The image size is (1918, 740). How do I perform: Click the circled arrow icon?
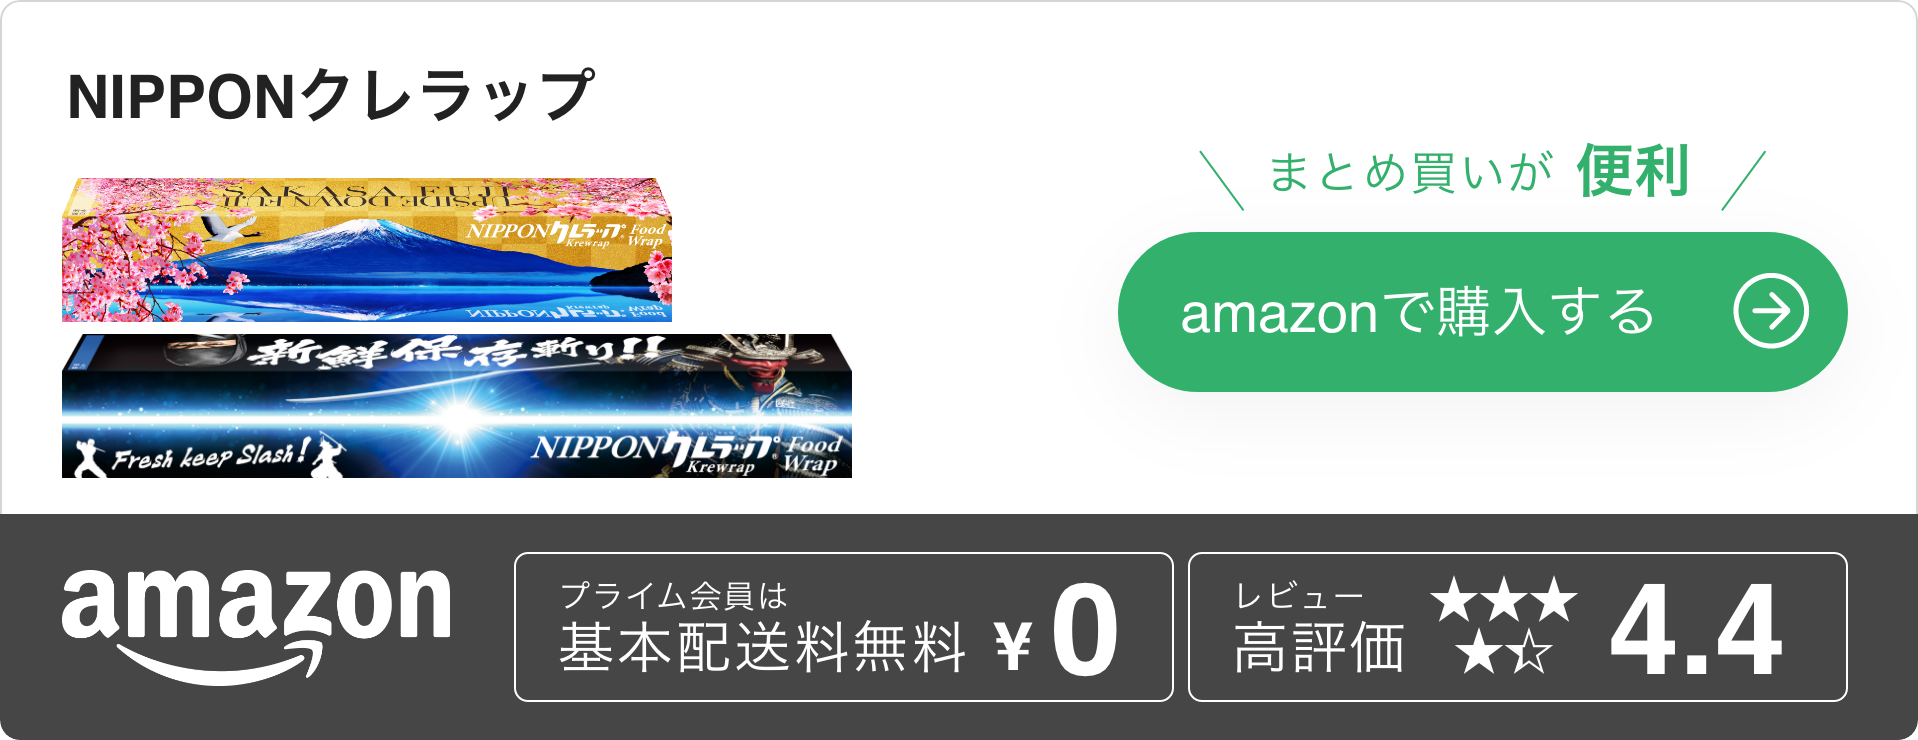(1770, 312)
